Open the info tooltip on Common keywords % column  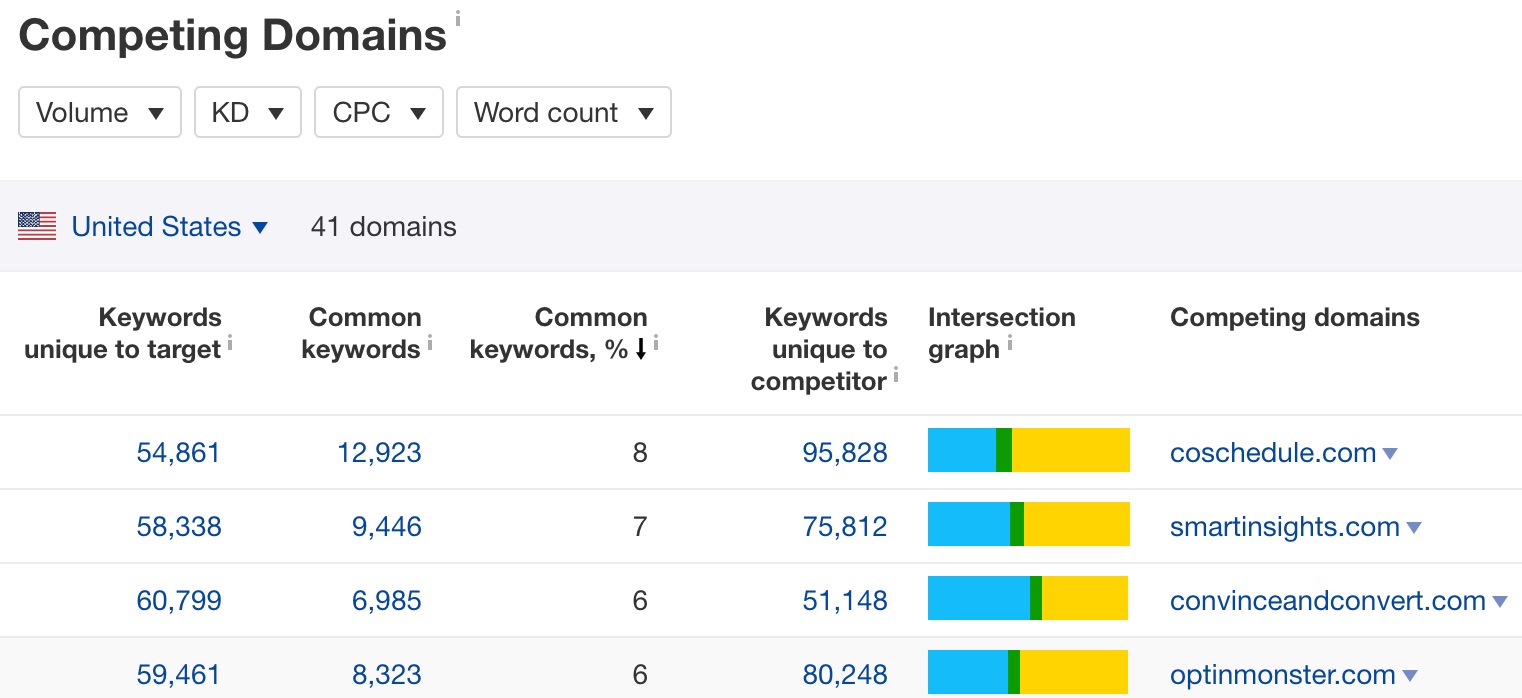point(657,343)
